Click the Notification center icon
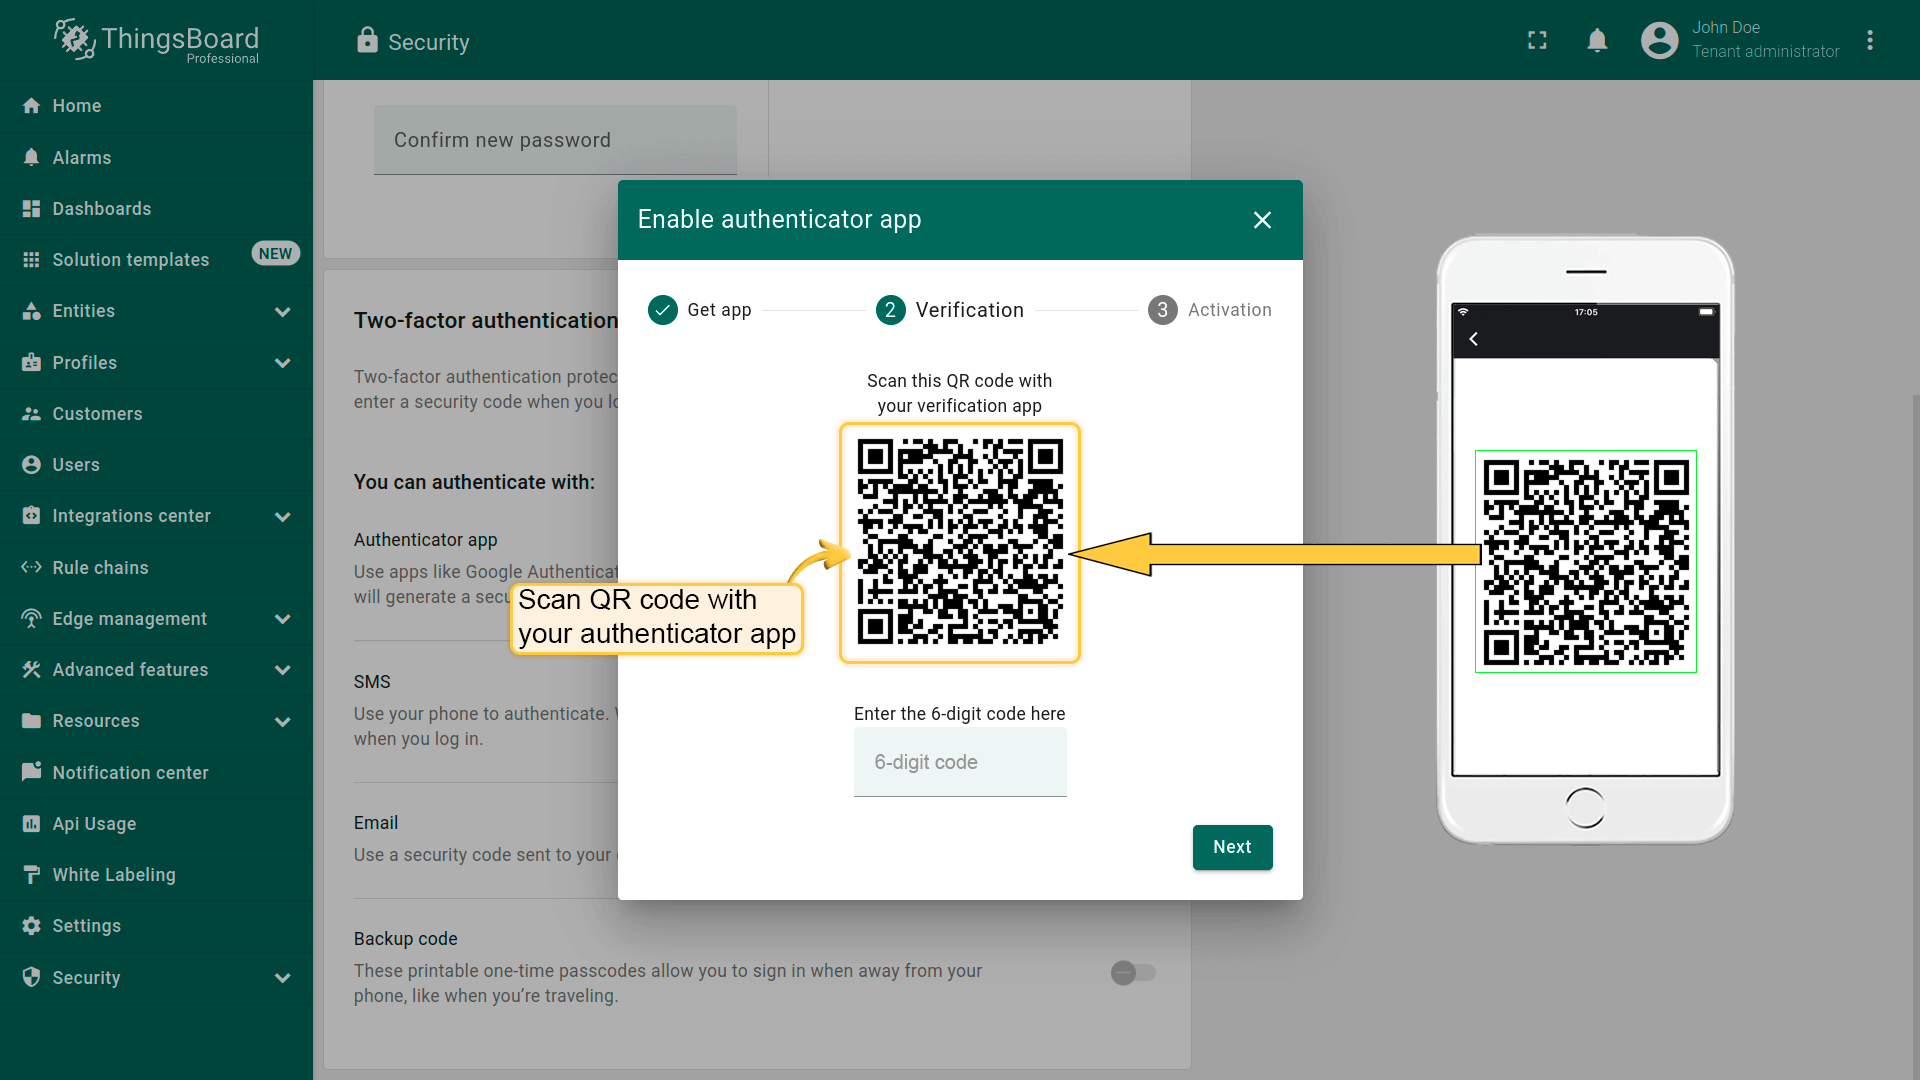This screenshot has height=1080, width=1920. click(31, 772)
